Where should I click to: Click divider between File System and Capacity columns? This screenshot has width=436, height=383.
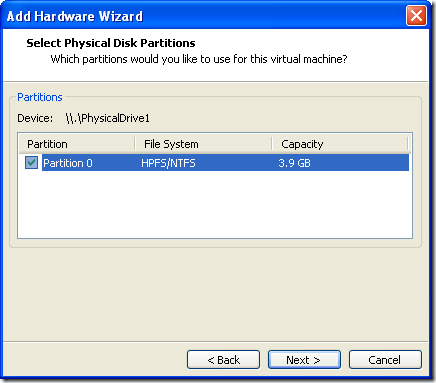[x=272, y=144]
